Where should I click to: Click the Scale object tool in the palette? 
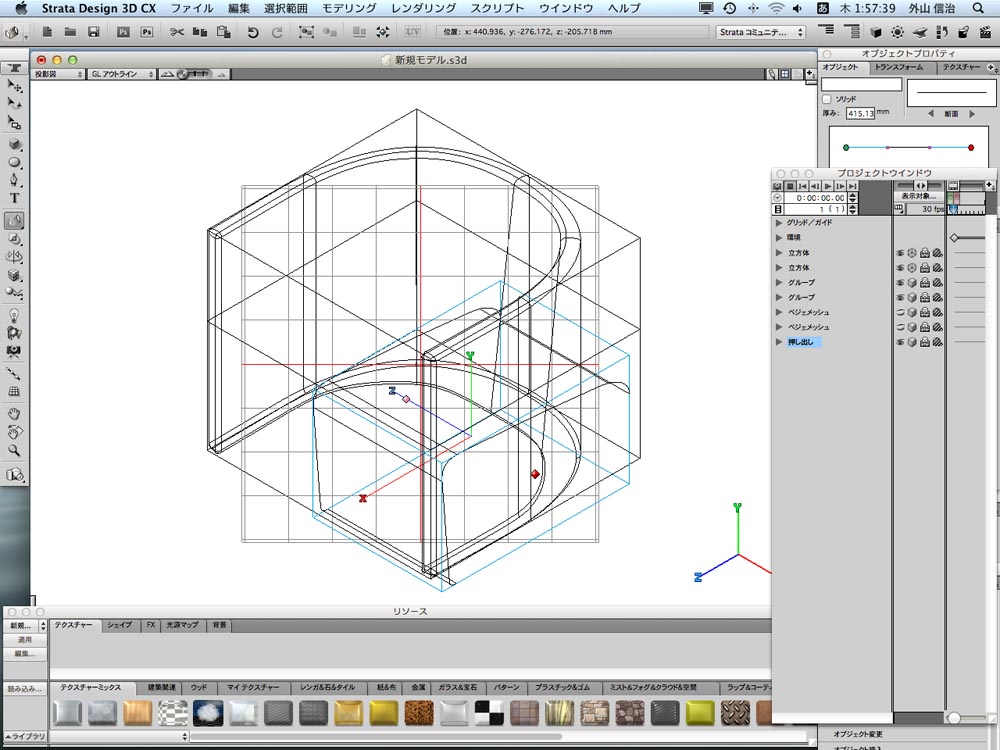(x=14, y=122)
